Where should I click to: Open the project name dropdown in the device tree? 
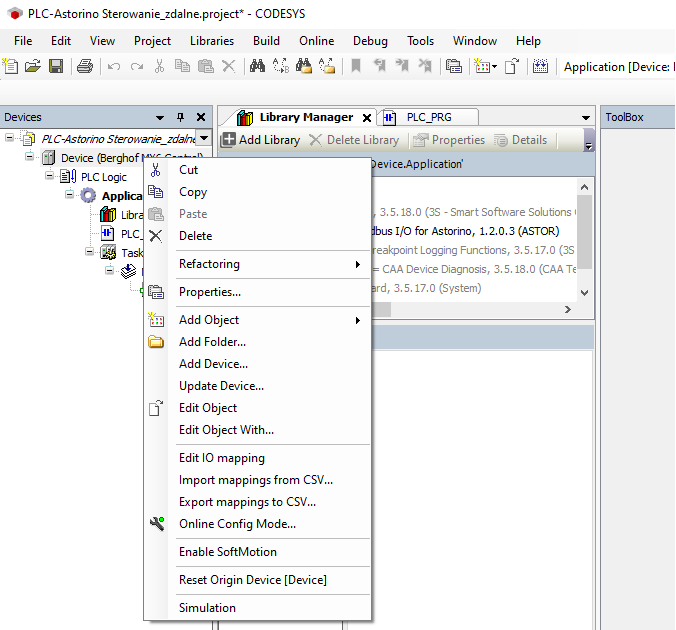[204, 138]
